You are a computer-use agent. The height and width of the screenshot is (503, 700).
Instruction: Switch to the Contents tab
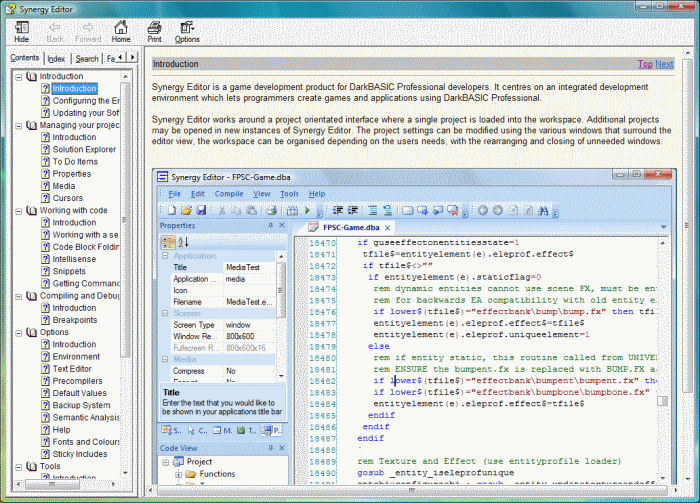25,58
